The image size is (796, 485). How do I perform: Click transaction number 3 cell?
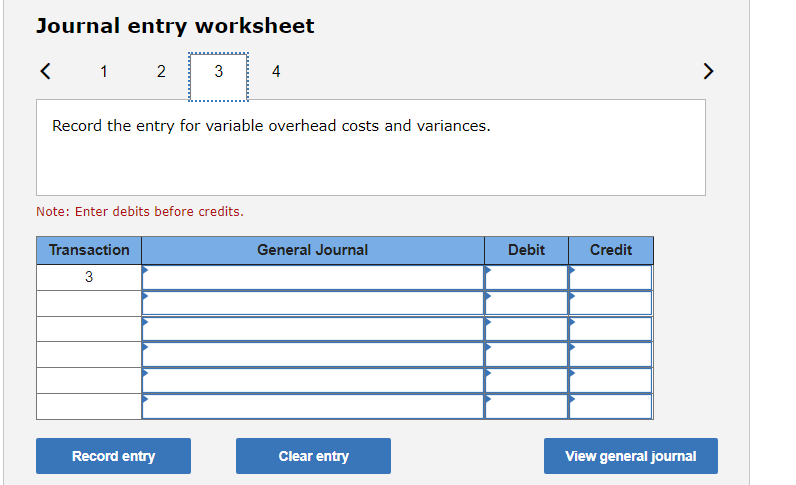[89, 277]
